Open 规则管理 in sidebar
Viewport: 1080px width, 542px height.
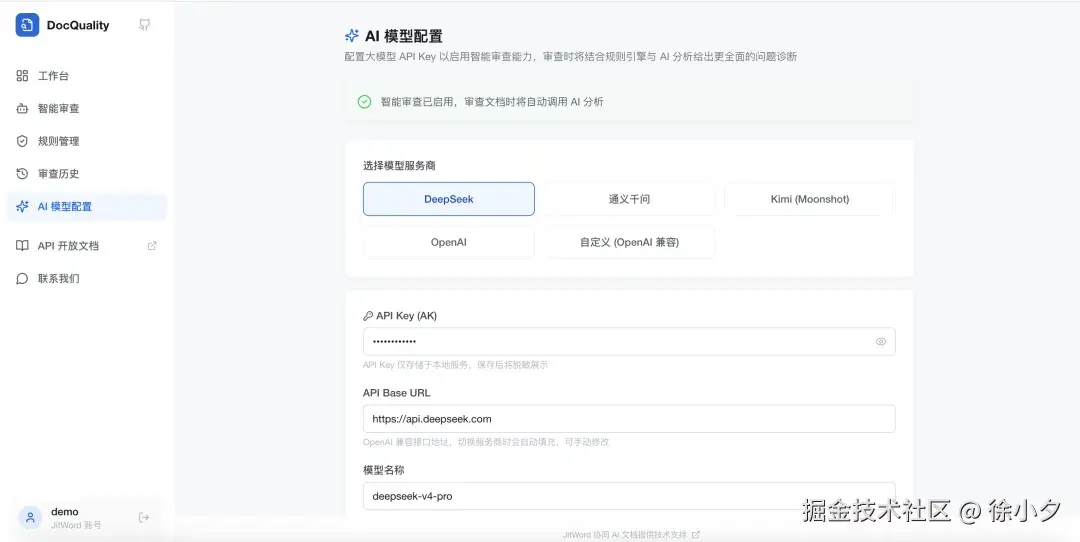click(87, 141)
